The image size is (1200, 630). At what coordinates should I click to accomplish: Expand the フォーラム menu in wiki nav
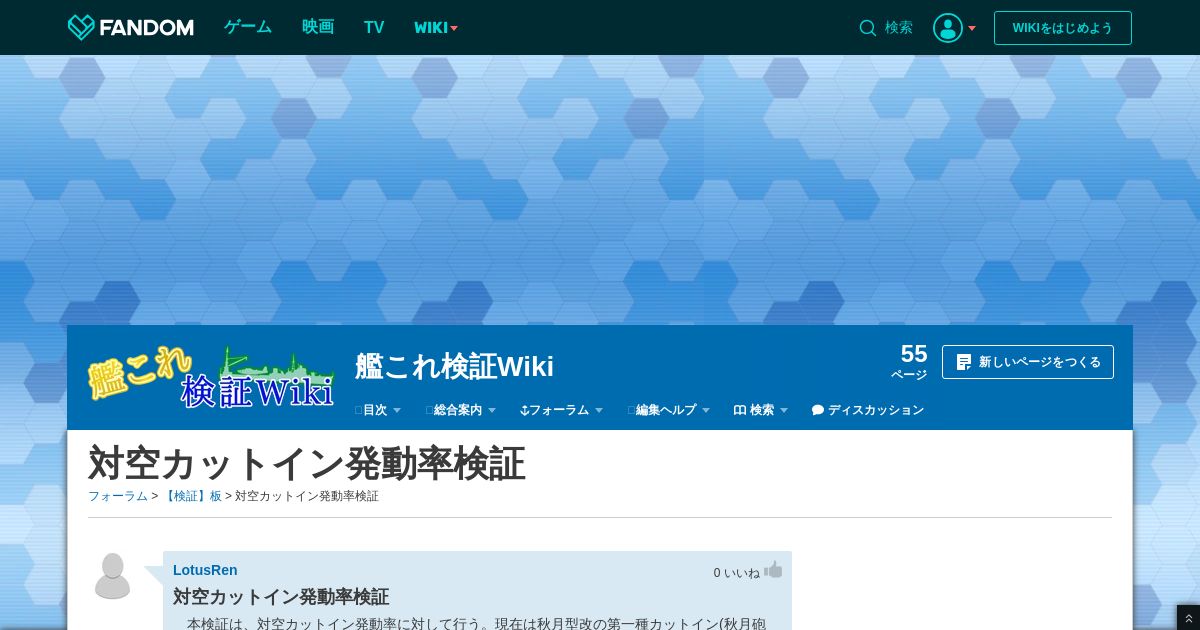562,410
